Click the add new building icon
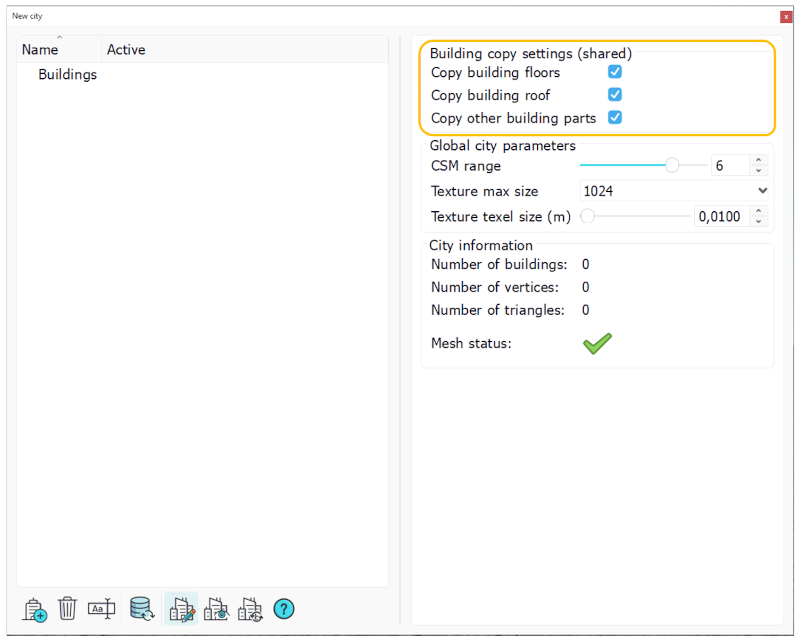The width and height of the screenshot is (800, 642). pyautogui.click(x=35, y=609)
